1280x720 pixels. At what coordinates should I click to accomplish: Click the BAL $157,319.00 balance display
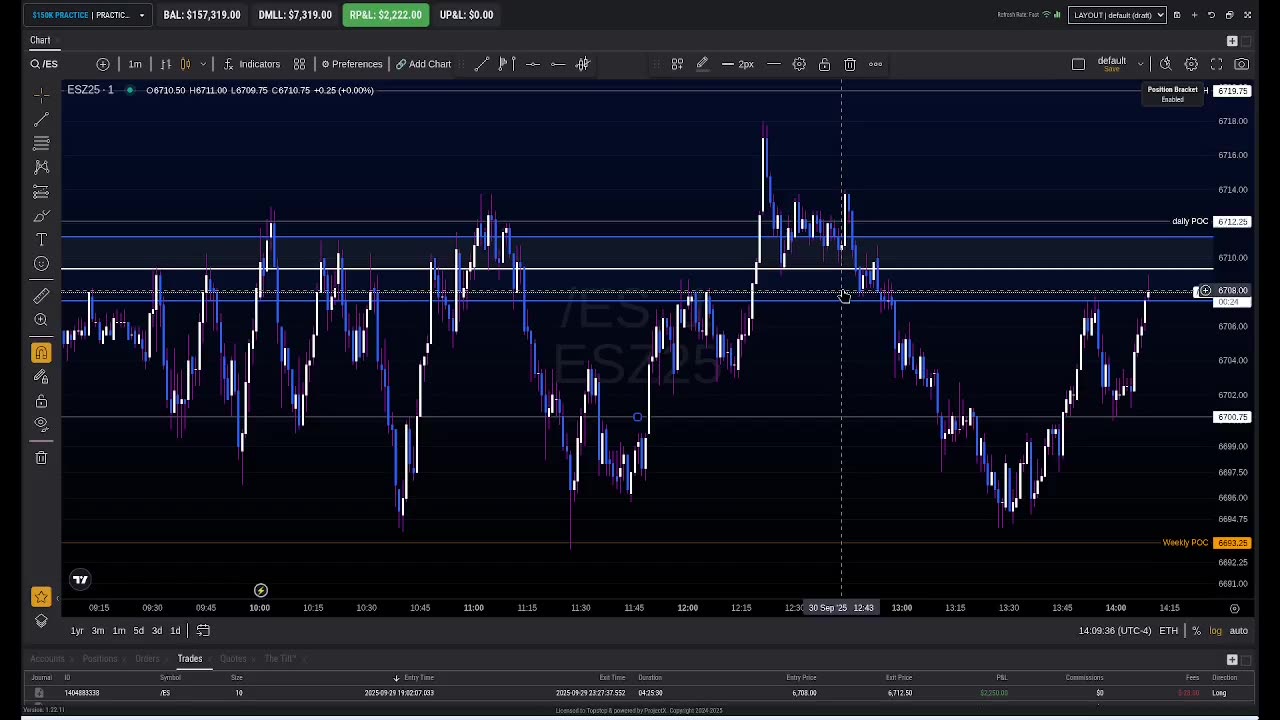point(202,15)
